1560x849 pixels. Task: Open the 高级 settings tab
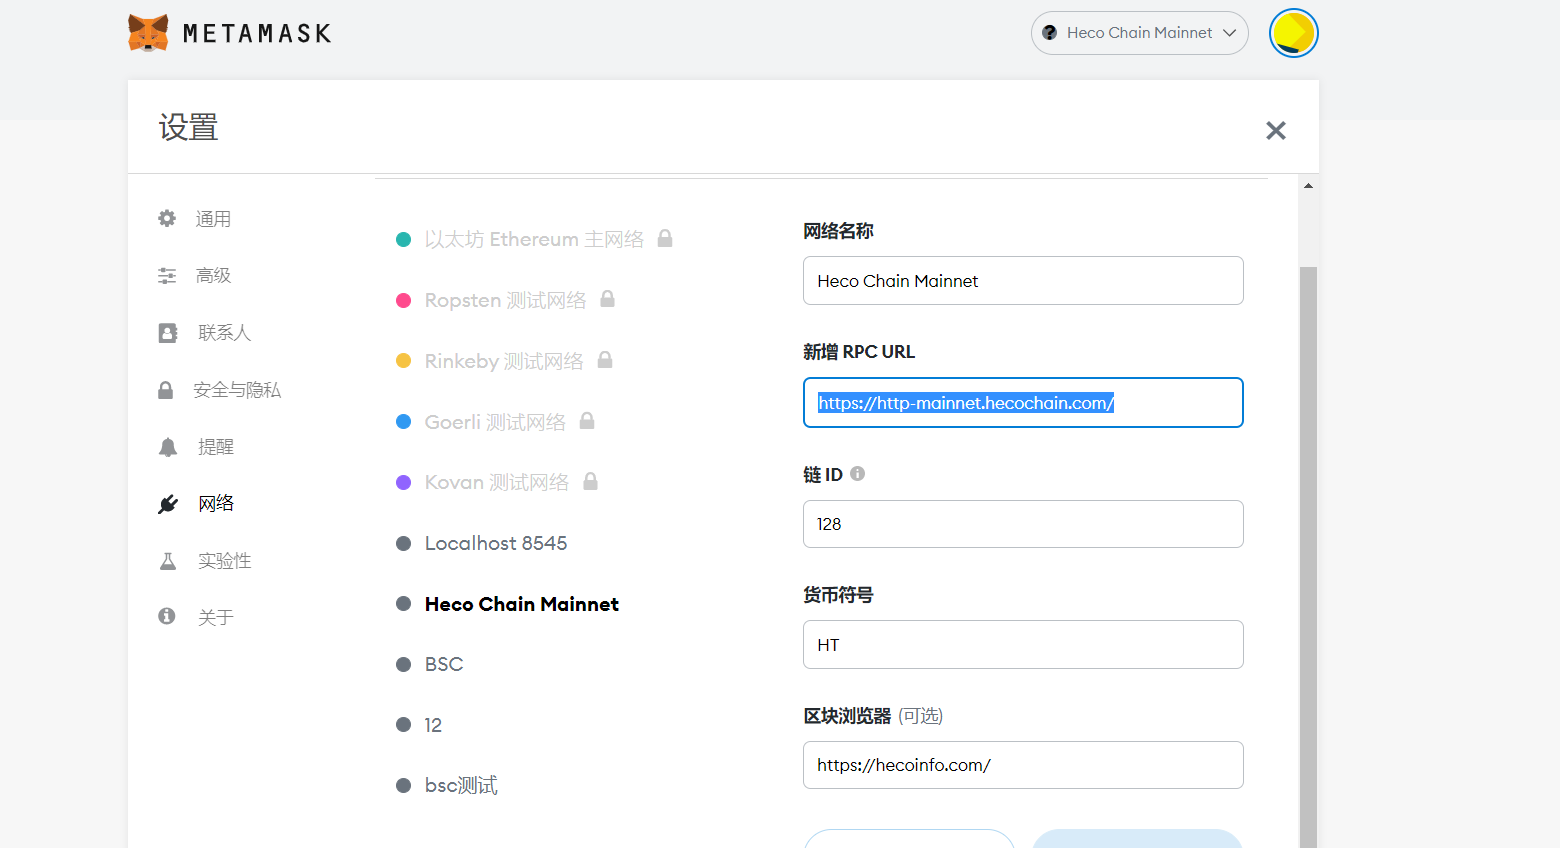coord(213,275)
